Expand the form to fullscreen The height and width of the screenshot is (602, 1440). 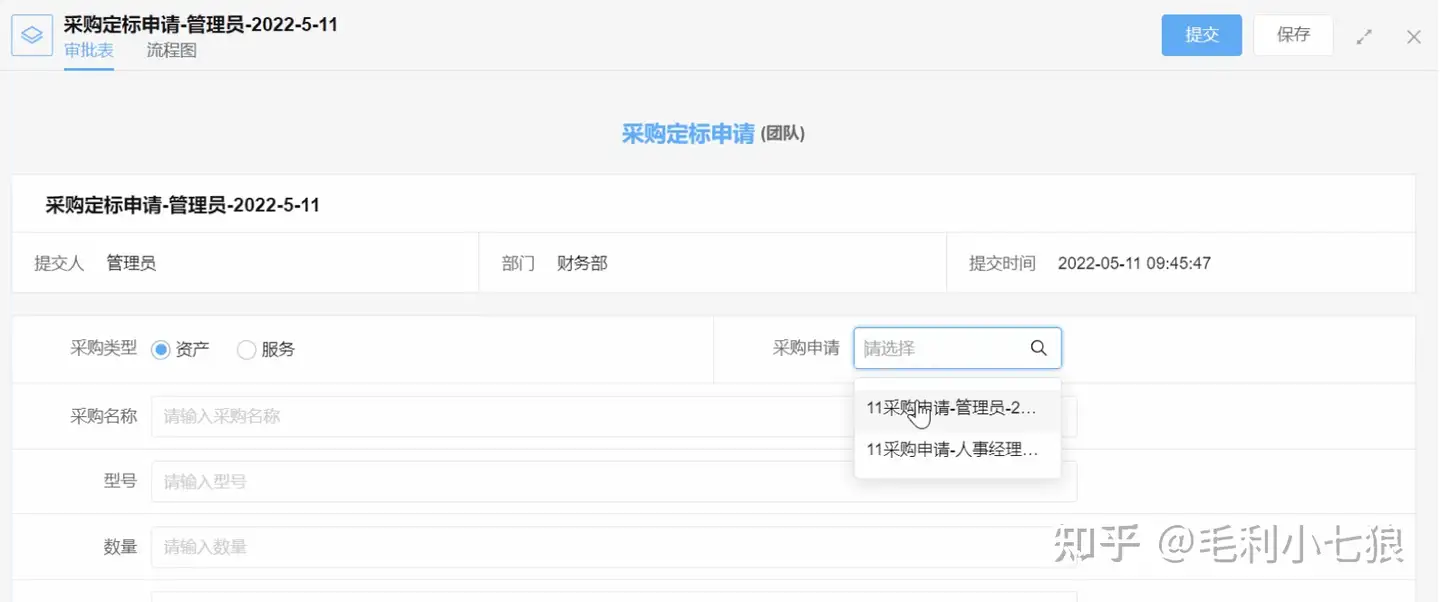click(x=1364, y=37)
